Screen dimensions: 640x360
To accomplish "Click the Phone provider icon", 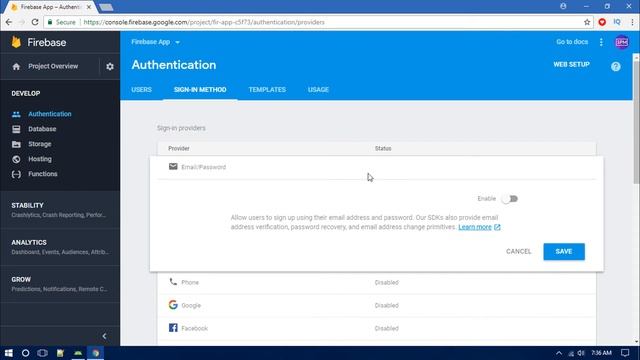I will (173, 282).
